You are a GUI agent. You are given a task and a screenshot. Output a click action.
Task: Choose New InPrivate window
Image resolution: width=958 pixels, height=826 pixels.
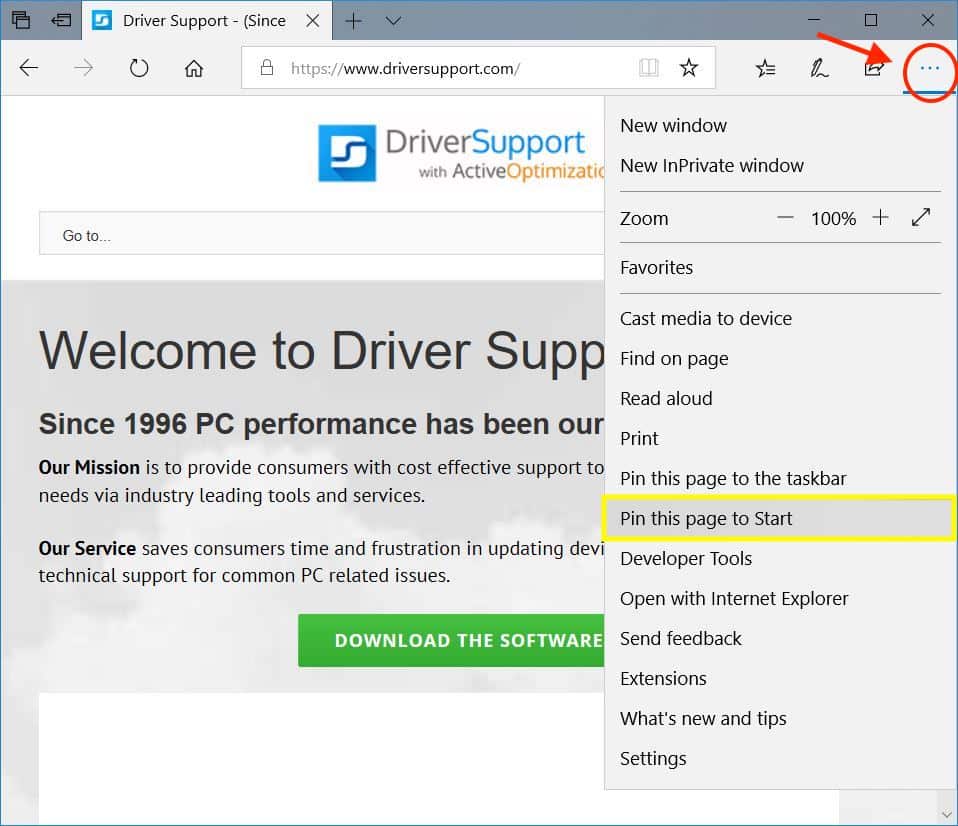(x=712, y=166)
